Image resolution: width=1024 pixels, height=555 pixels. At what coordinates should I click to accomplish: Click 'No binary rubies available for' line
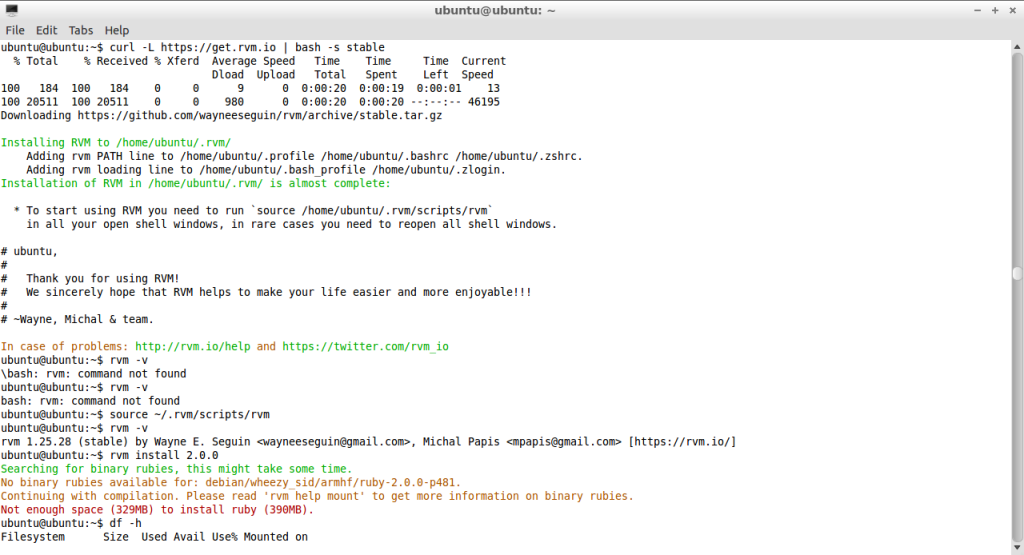(x=231, y=483)
